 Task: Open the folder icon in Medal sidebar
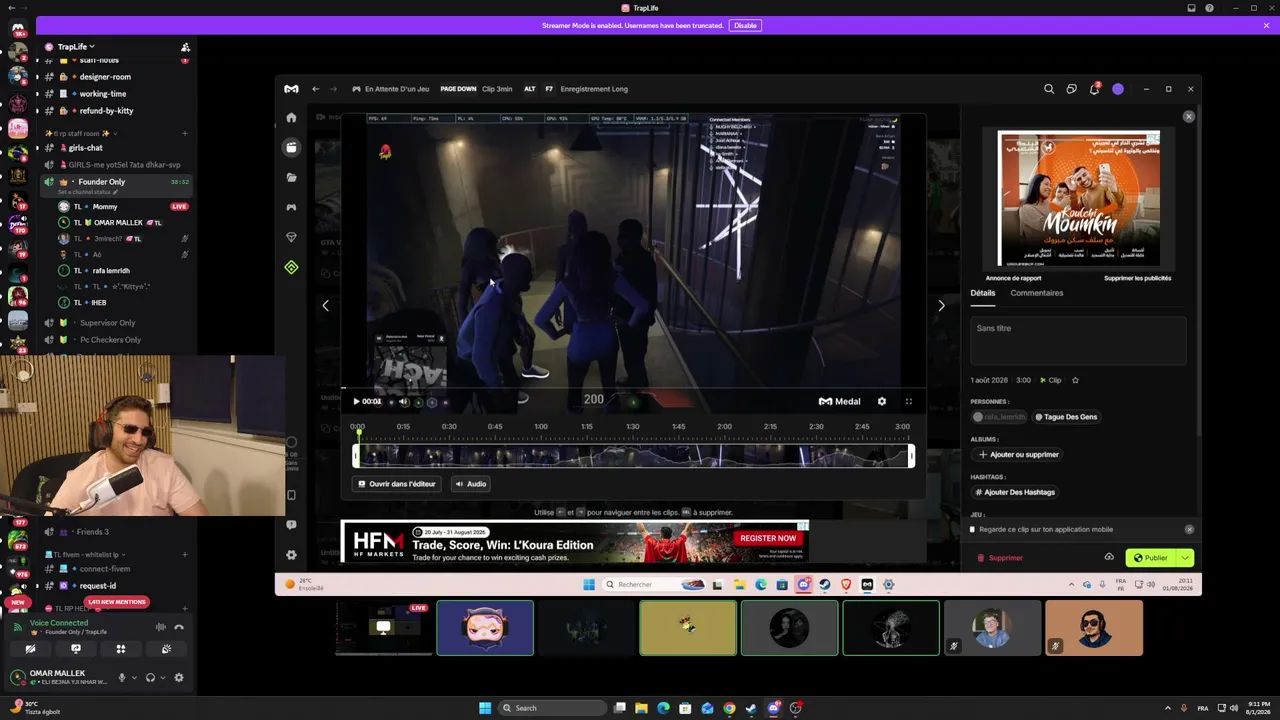point(291,177)
